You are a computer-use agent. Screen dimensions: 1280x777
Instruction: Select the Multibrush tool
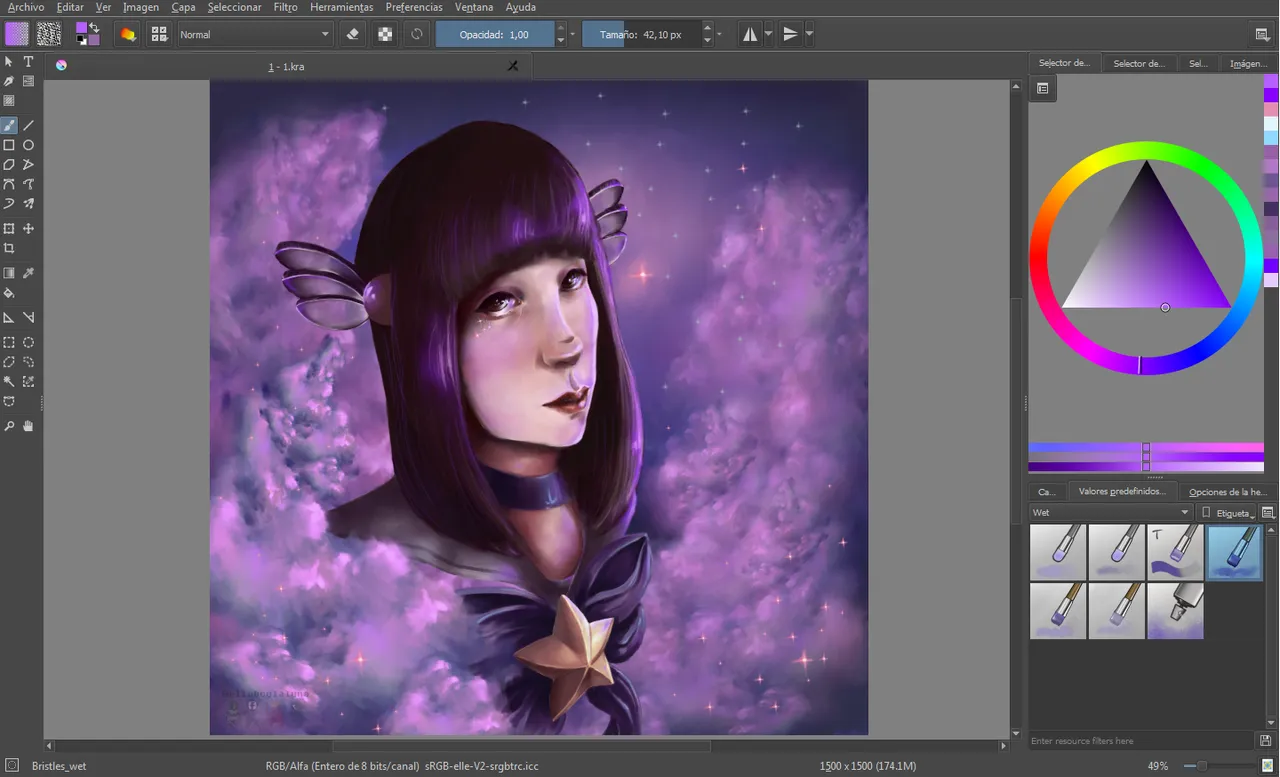(29, 203)
